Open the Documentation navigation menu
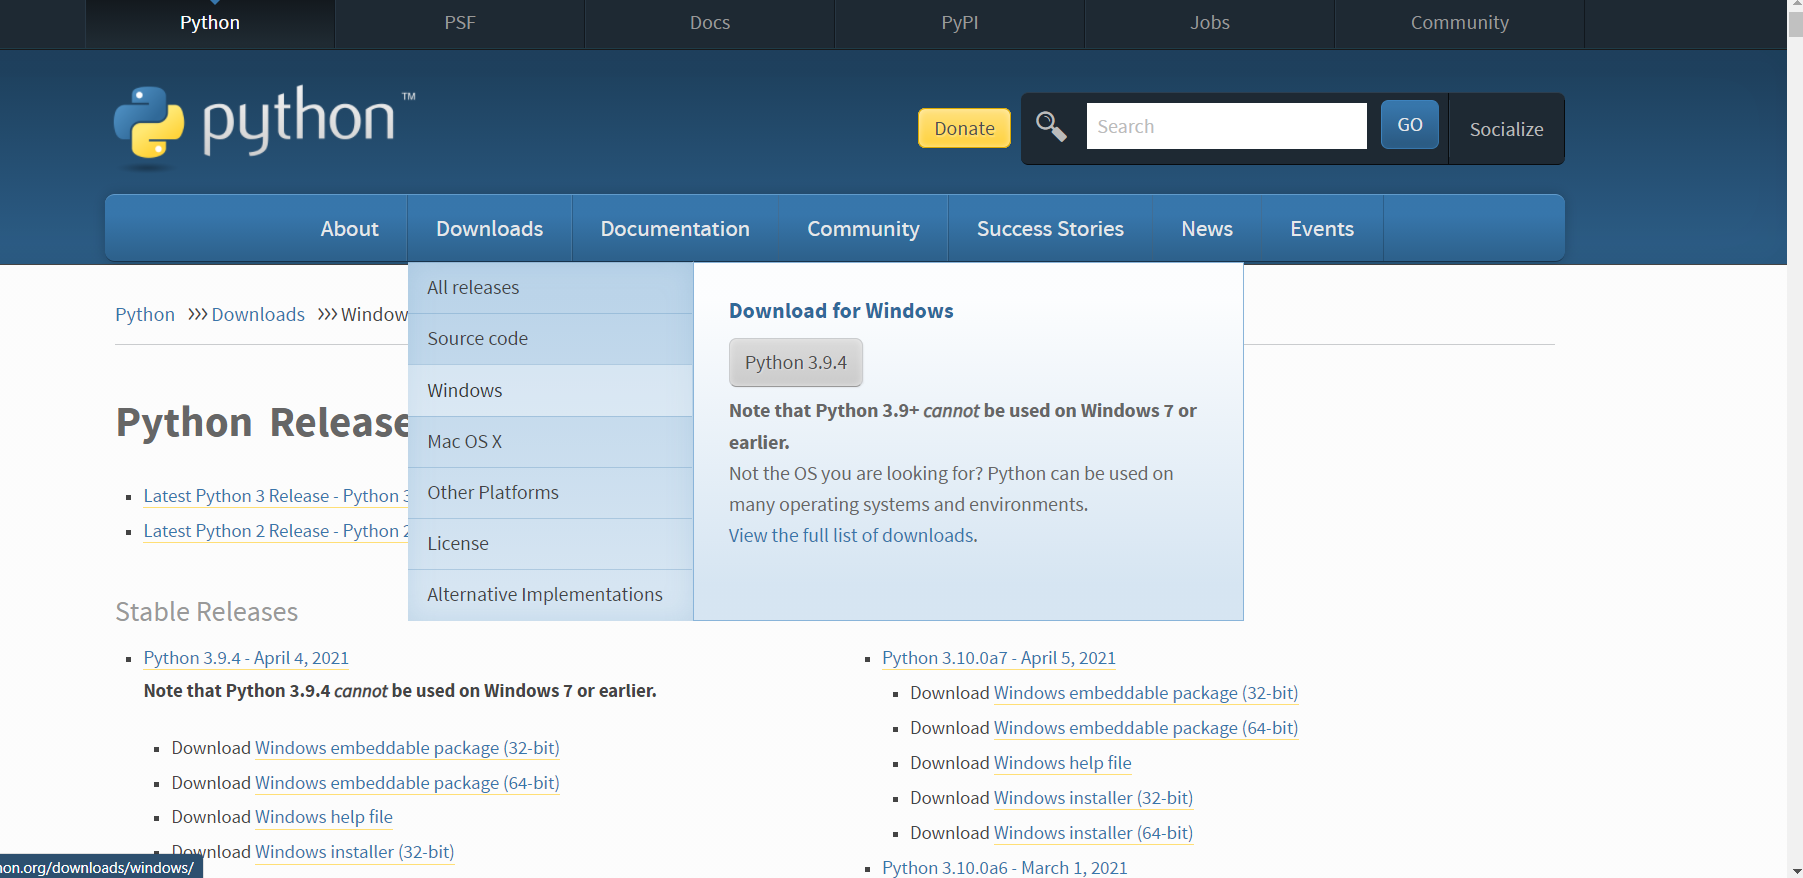The width and height of the screenshot is (1803, 878). tap(675, 229)
